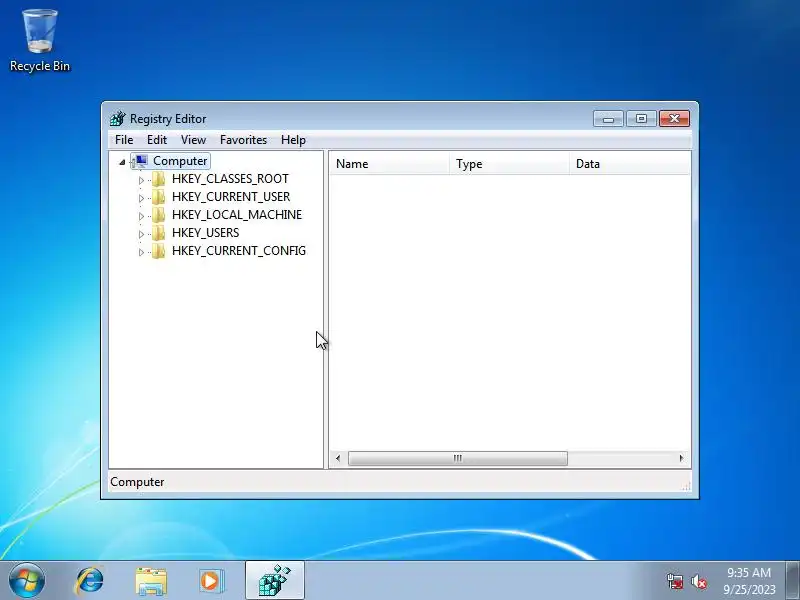Select the HKEY_USERS label
This screenshot has height=600, width=800.
point(206,233)
